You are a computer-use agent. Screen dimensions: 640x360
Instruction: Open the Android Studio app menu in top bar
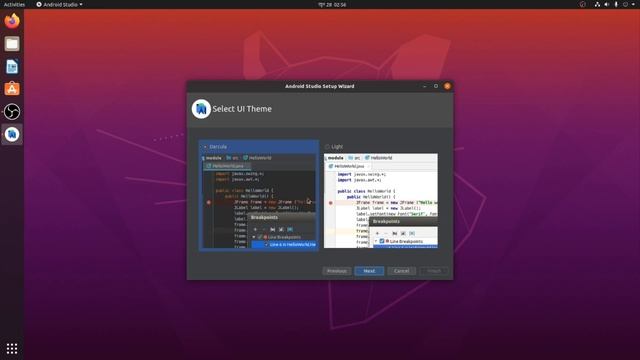(60, 4)
